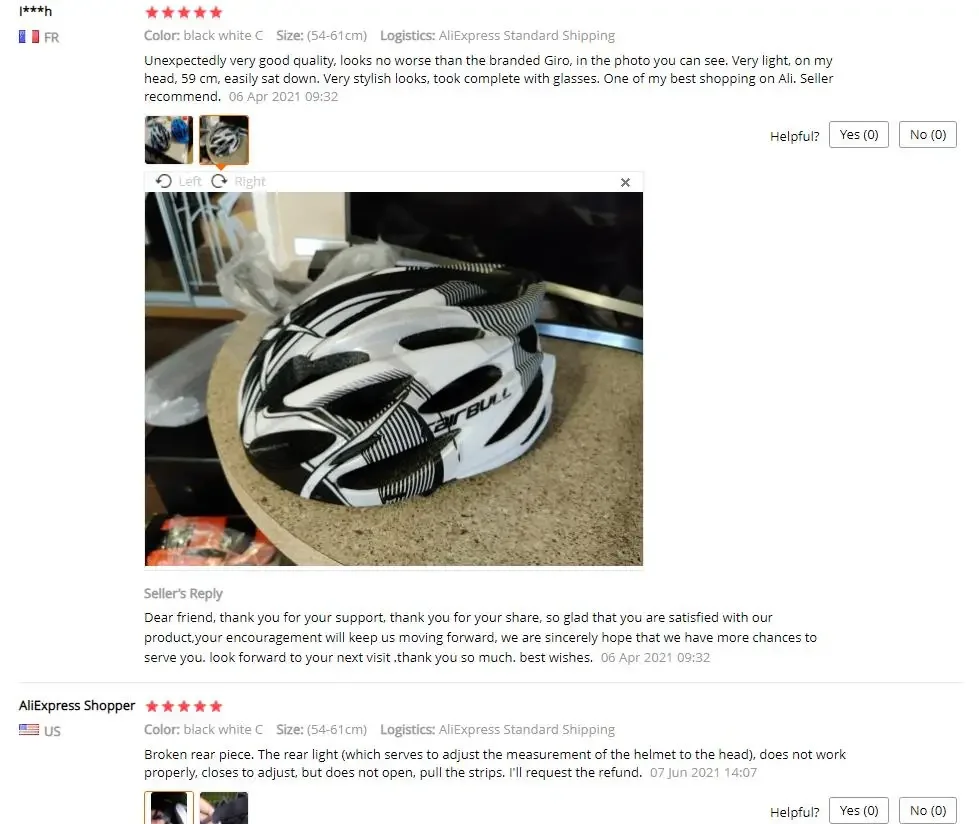This screenshot has width=979, height=824.
Task: Select the second helmet thumbnail of French review
Action: click(x=224, y=140)
